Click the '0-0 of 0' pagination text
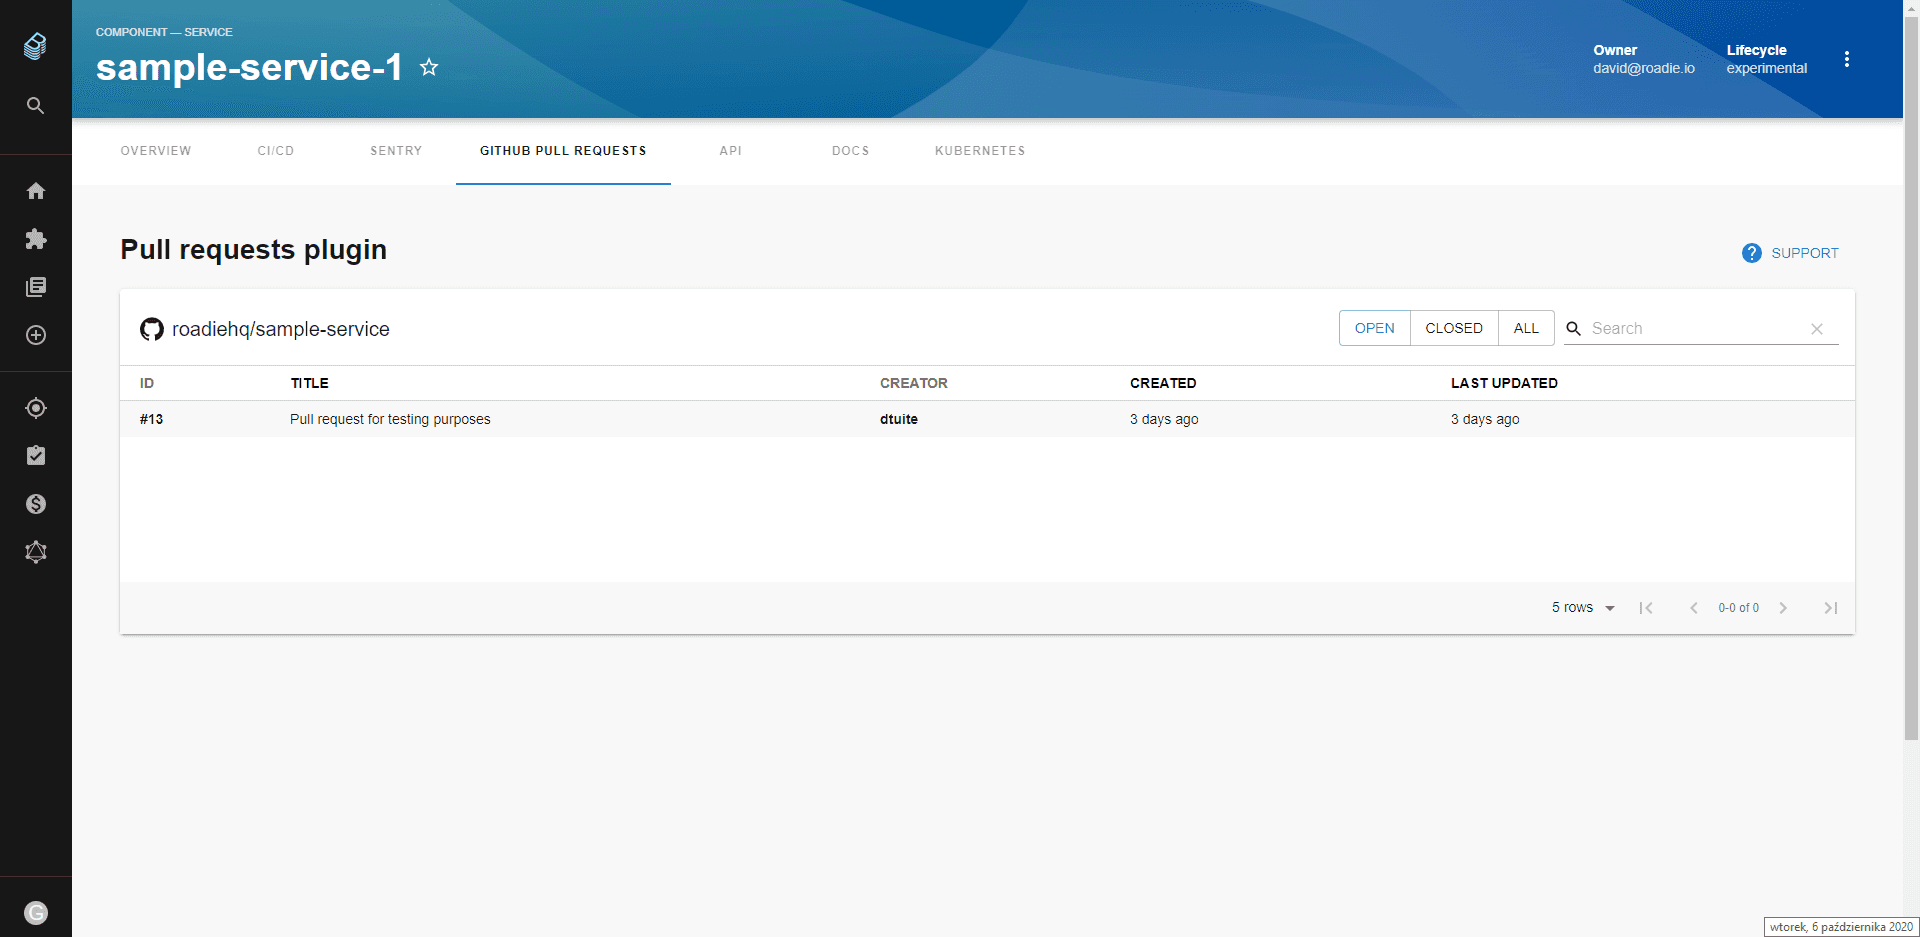This screenshot has width=1920, height=937. [1738, 608]
